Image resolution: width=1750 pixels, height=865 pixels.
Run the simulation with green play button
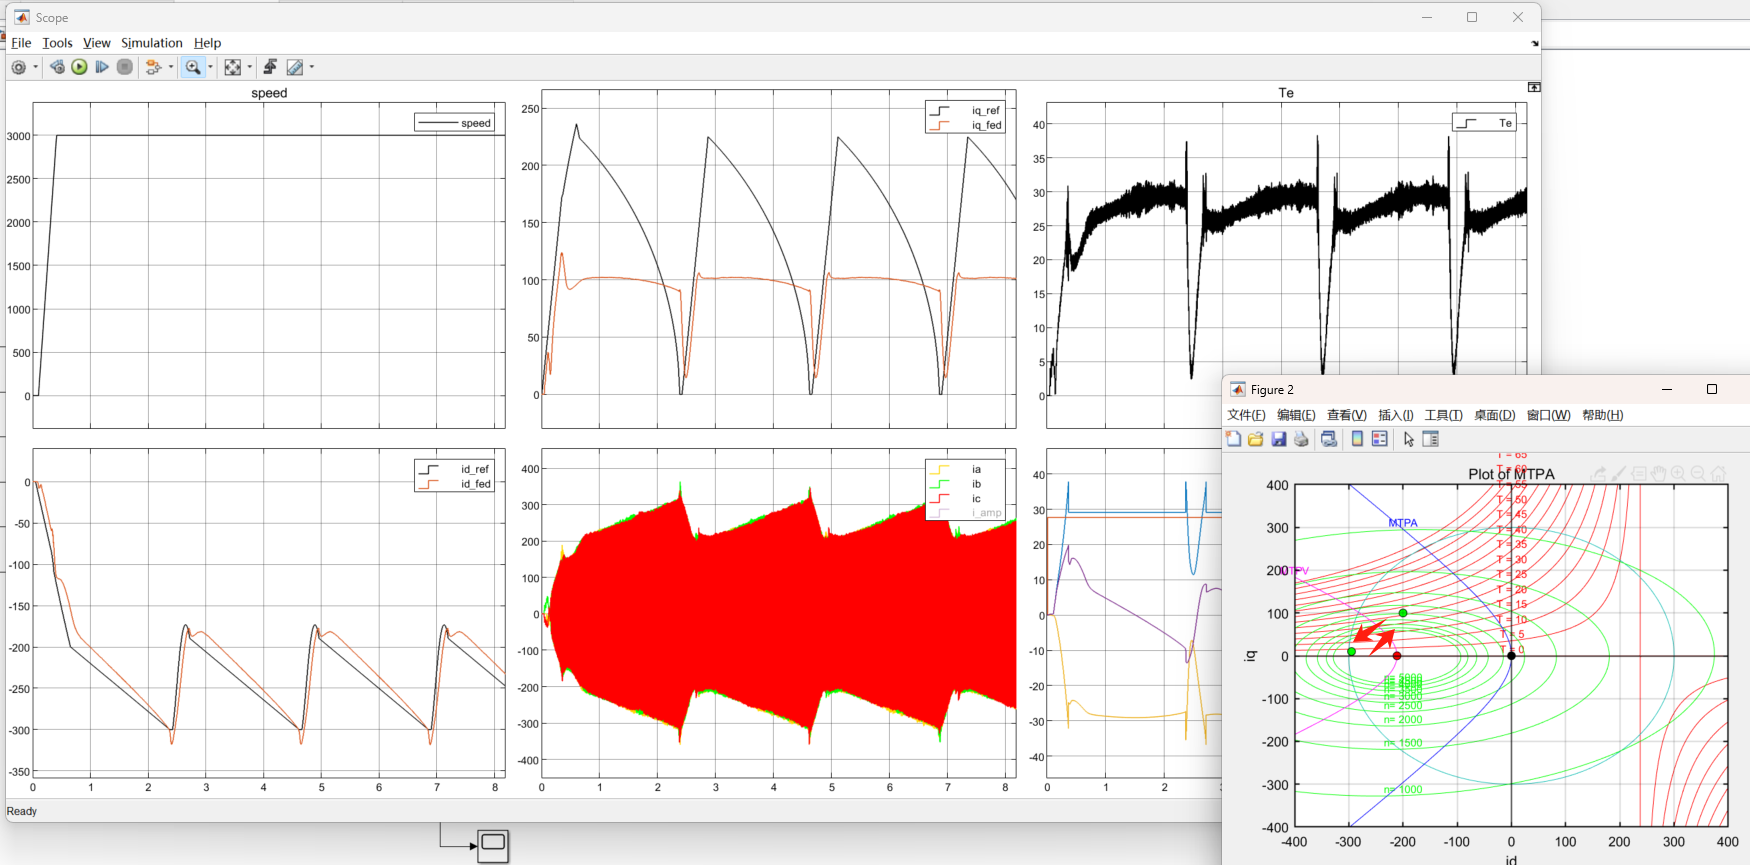click(79, 67)
